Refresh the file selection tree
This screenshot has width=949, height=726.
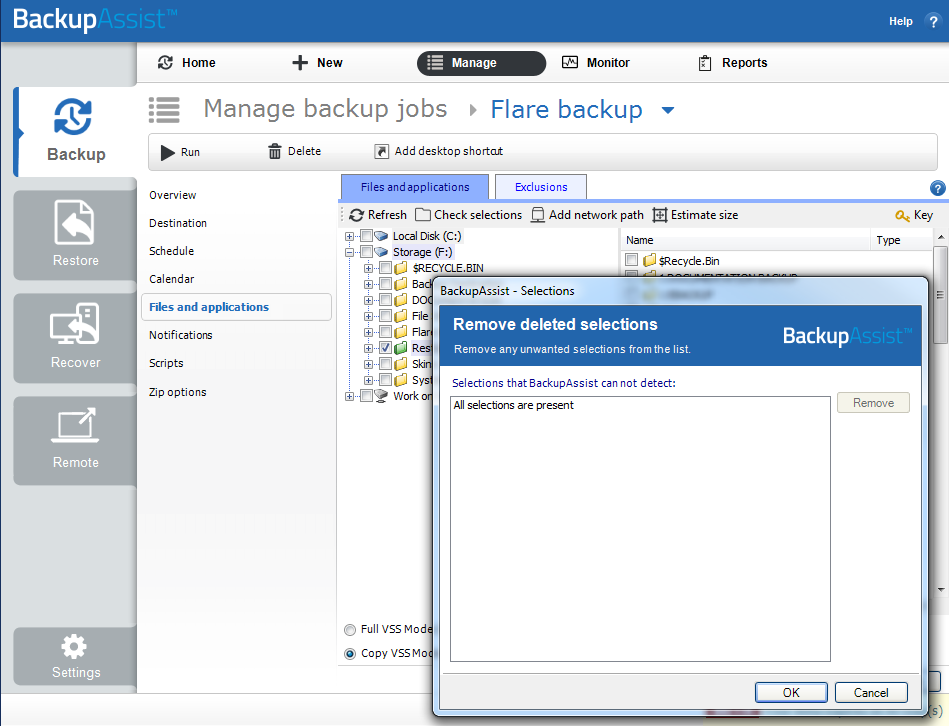tap(378, 215)
